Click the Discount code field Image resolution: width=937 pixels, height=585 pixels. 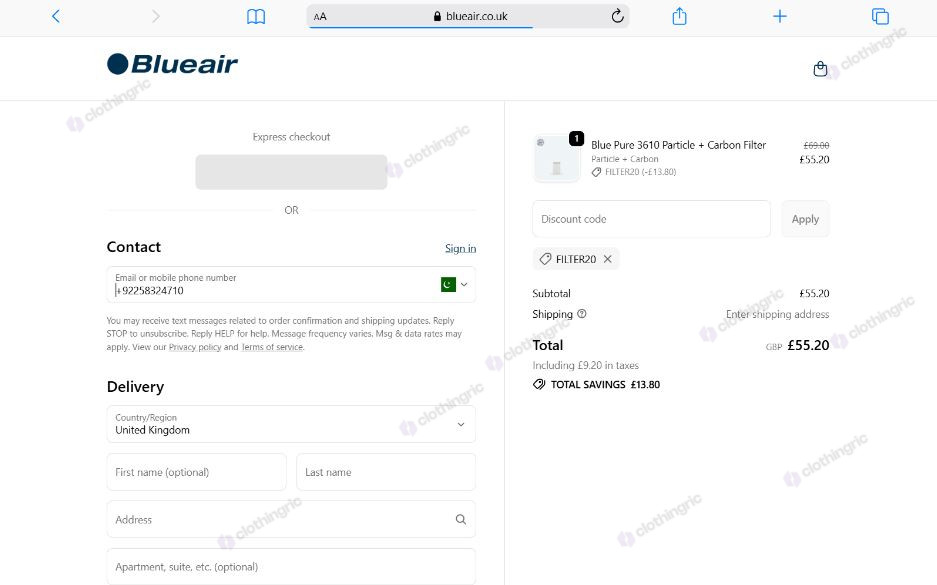point(651,219)
